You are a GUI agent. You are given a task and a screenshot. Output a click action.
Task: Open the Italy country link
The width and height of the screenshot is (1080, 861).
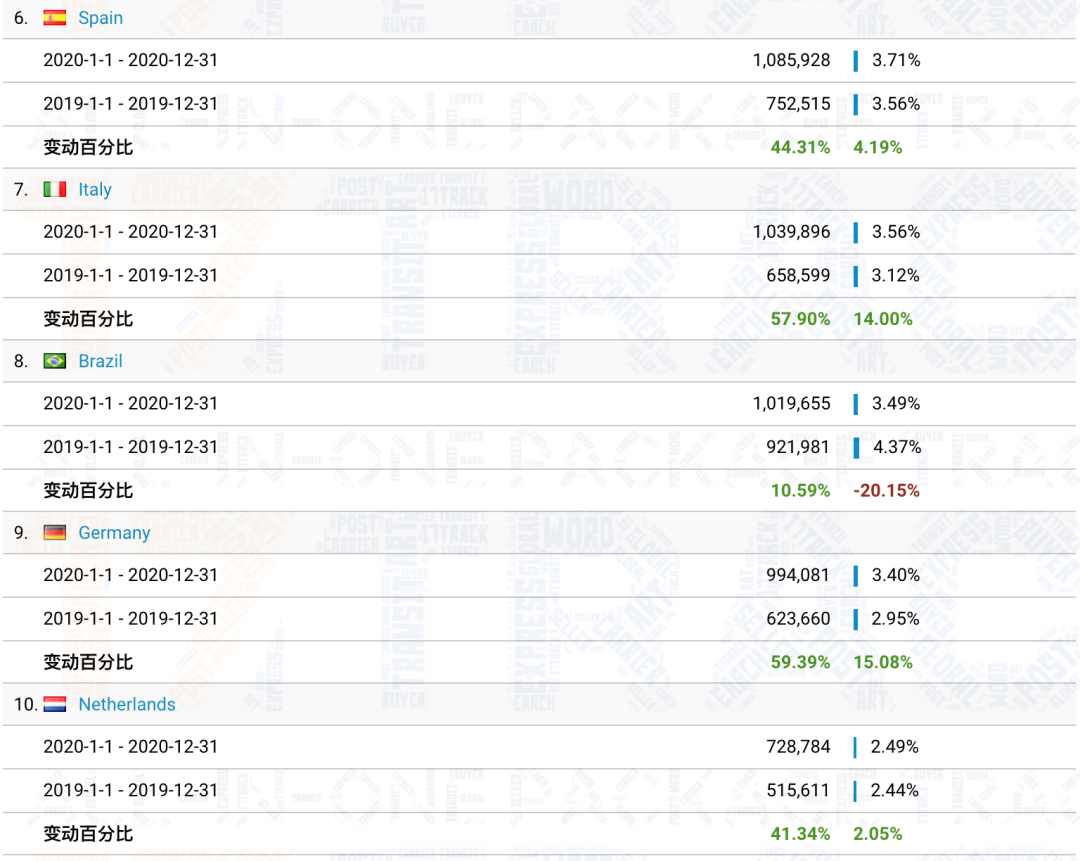(95, 190)
